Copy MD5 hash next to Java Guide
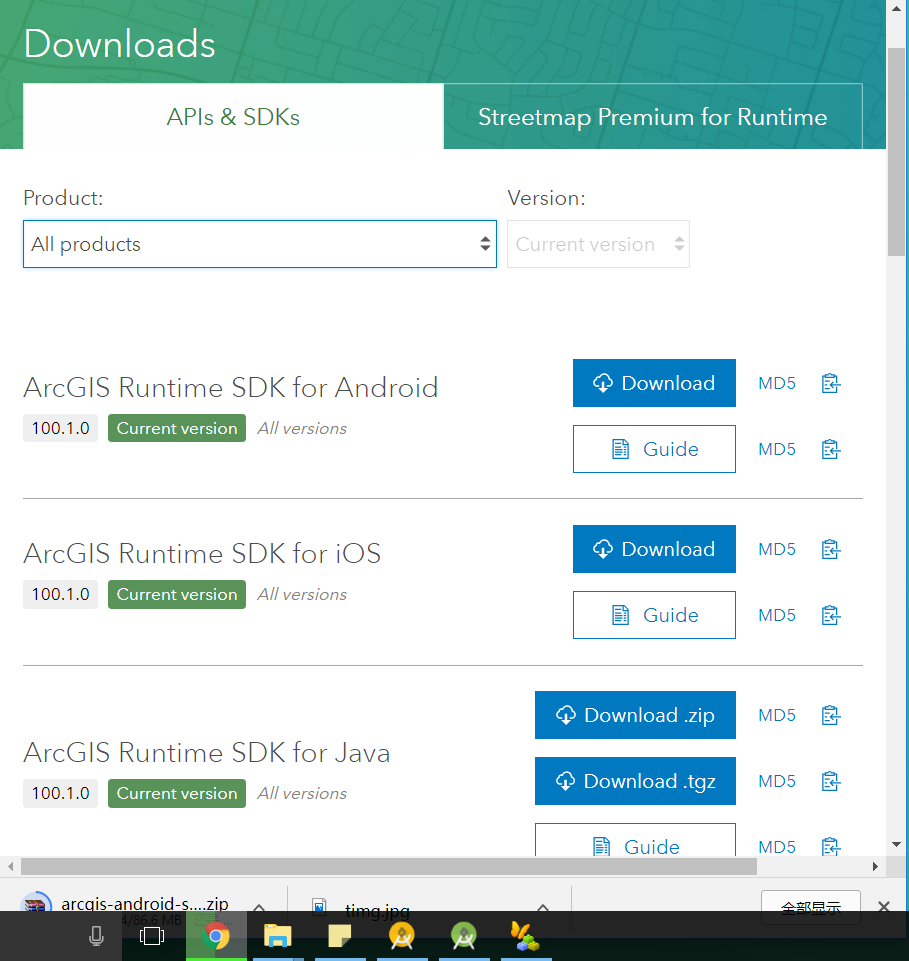 pos(830,847)
